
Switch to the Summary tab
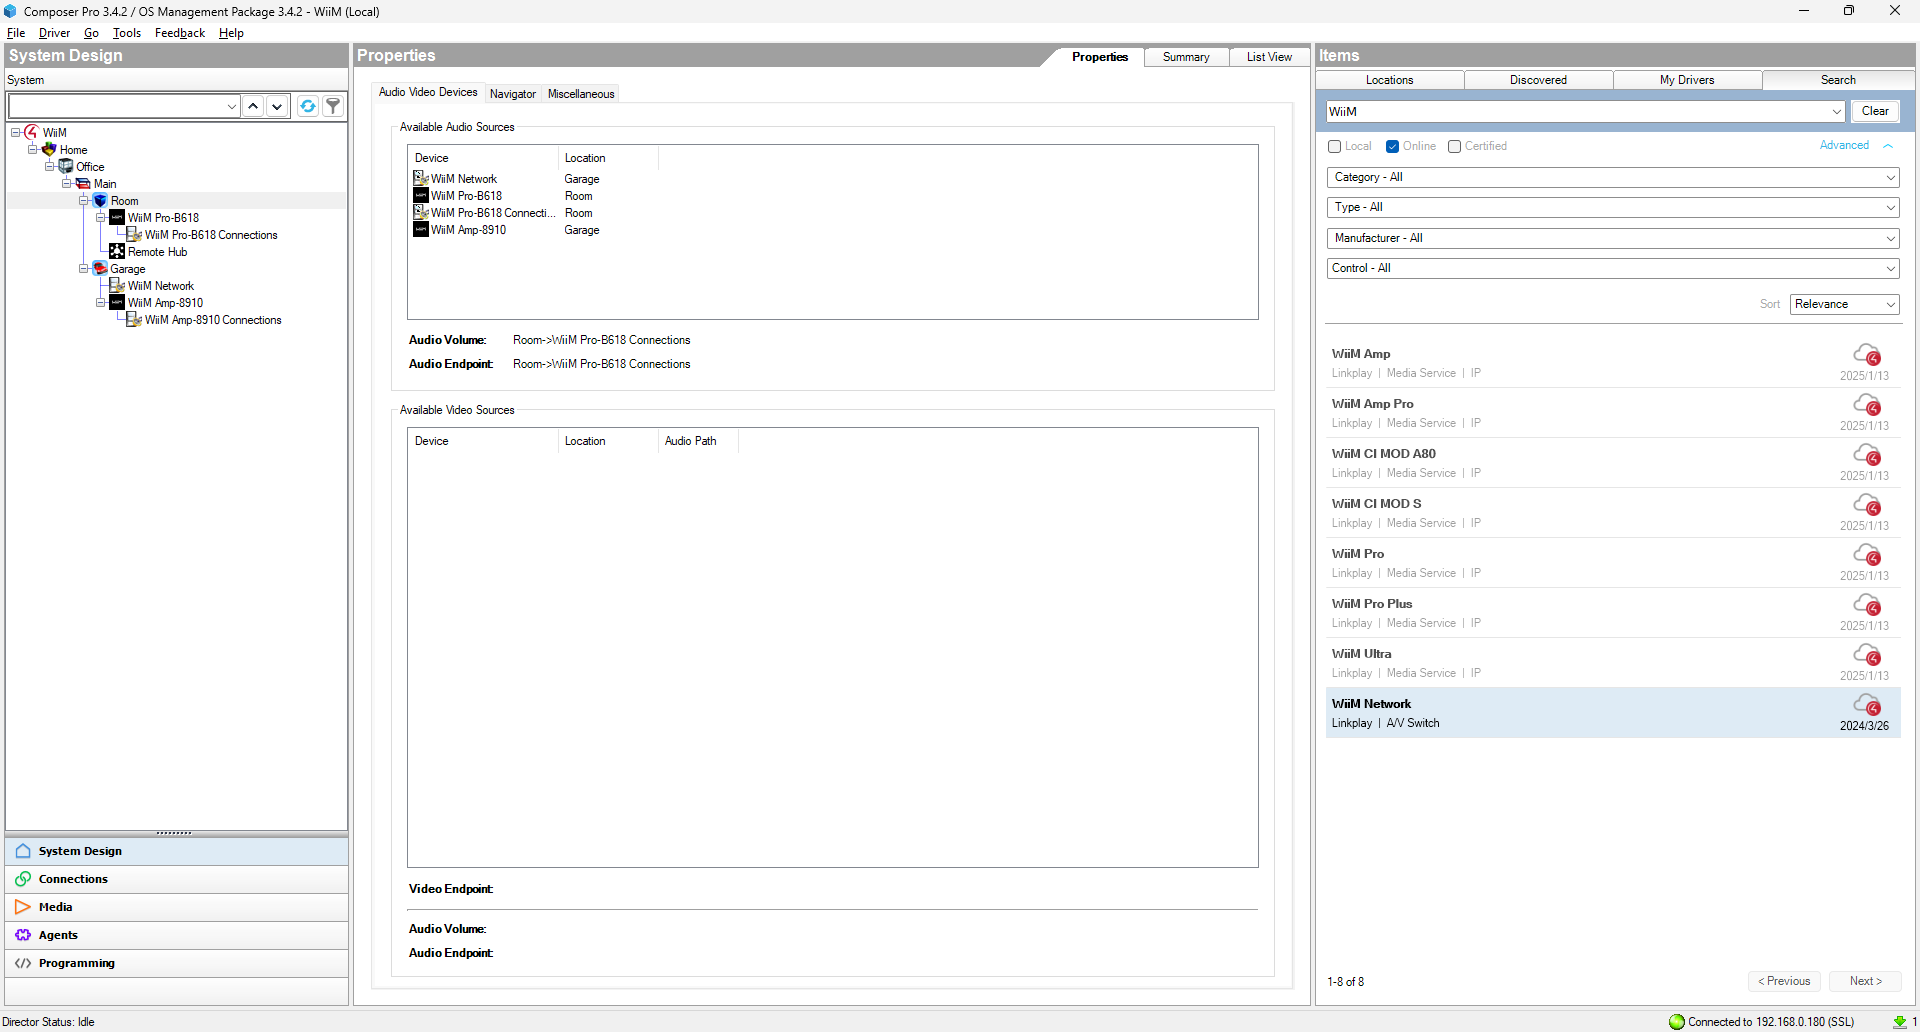click(1186, 57)
